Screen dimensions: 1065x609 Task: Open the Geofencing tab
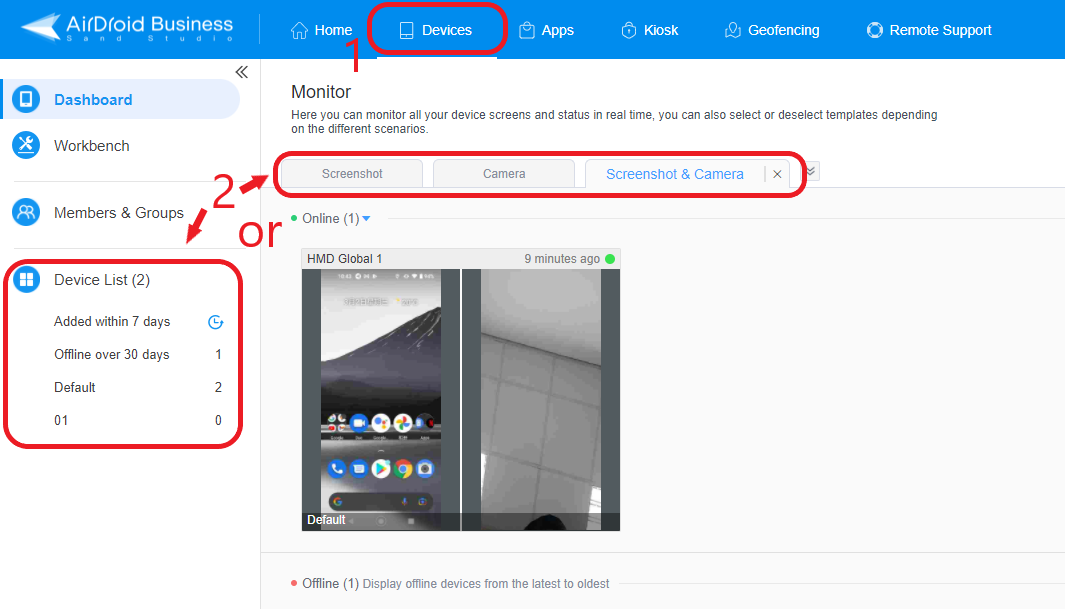772,30
